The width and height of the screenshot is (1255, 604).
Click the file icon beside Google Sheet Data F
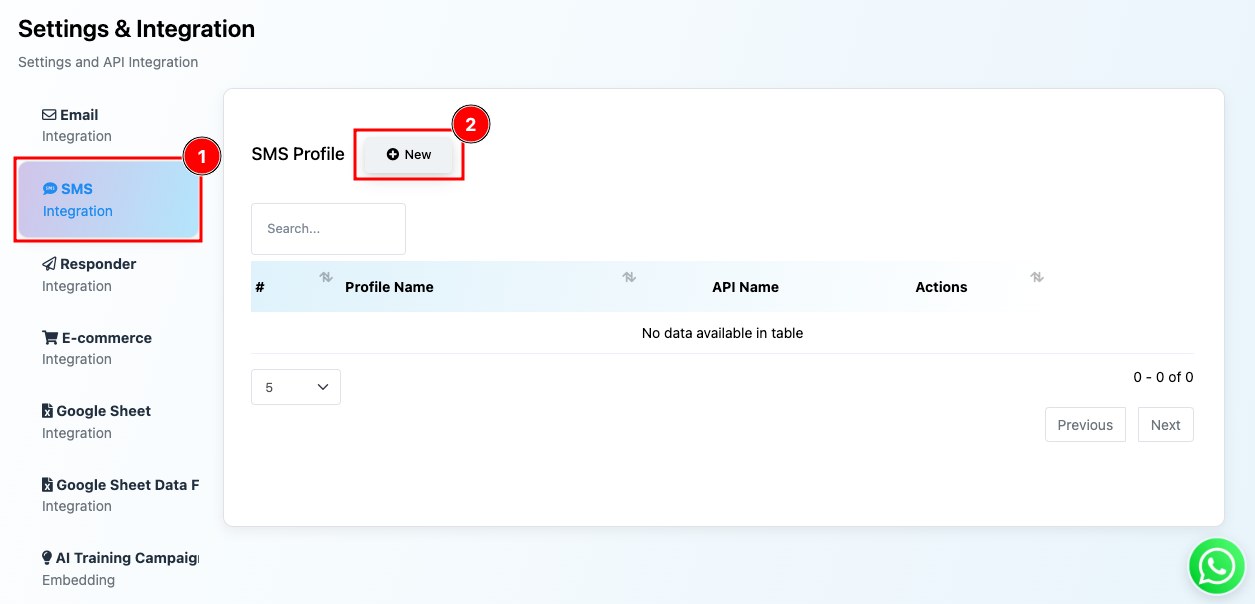(47, 485)
